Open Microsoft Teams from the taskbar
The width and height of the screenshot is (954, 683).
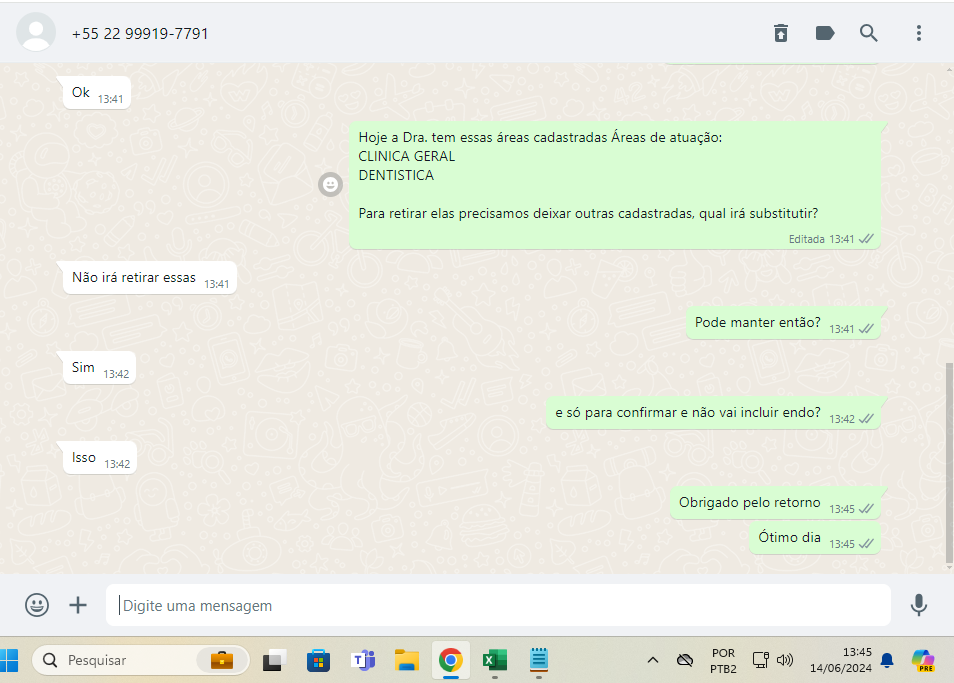(x=362, y=660)
